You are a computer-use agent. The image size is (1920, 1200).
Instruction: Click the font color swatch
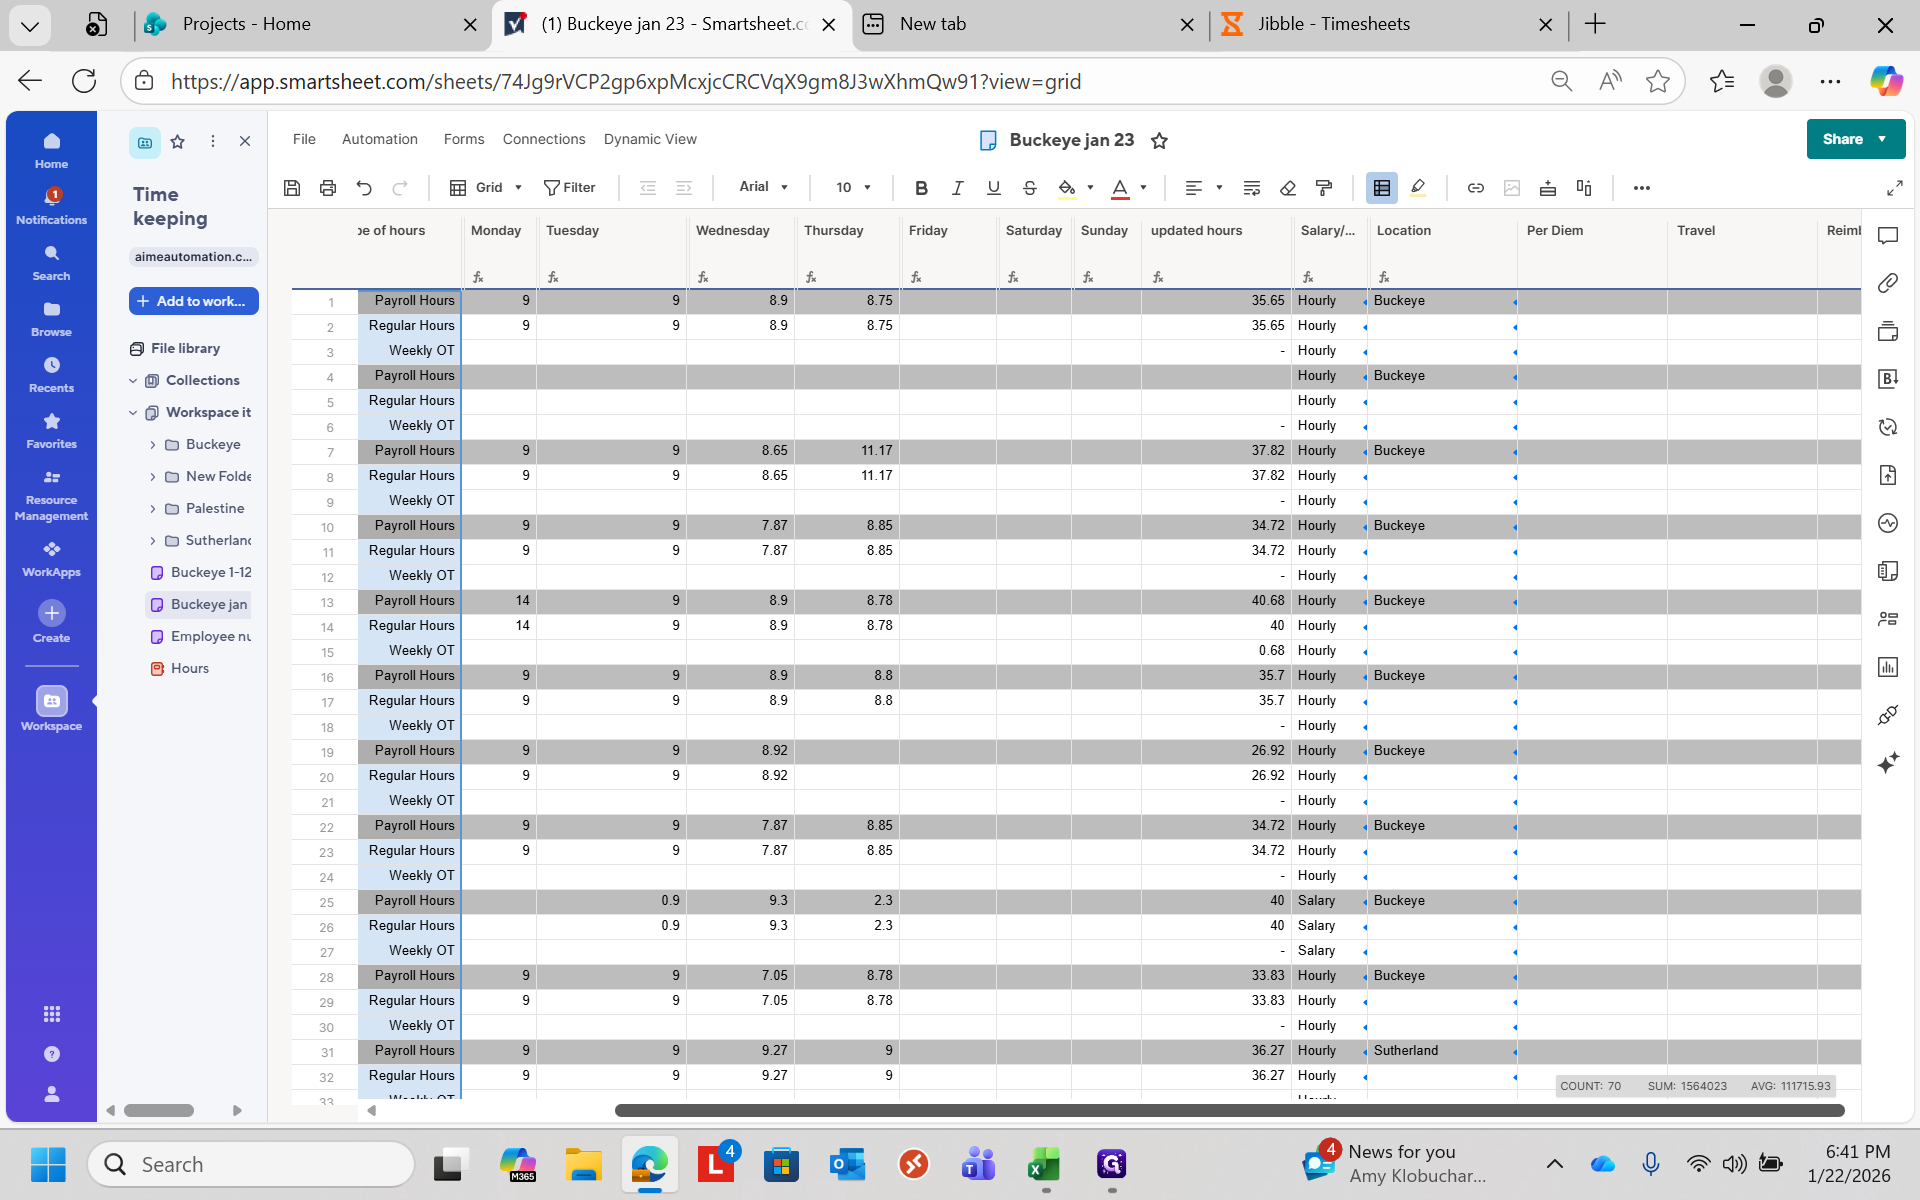click(1120, 188)
